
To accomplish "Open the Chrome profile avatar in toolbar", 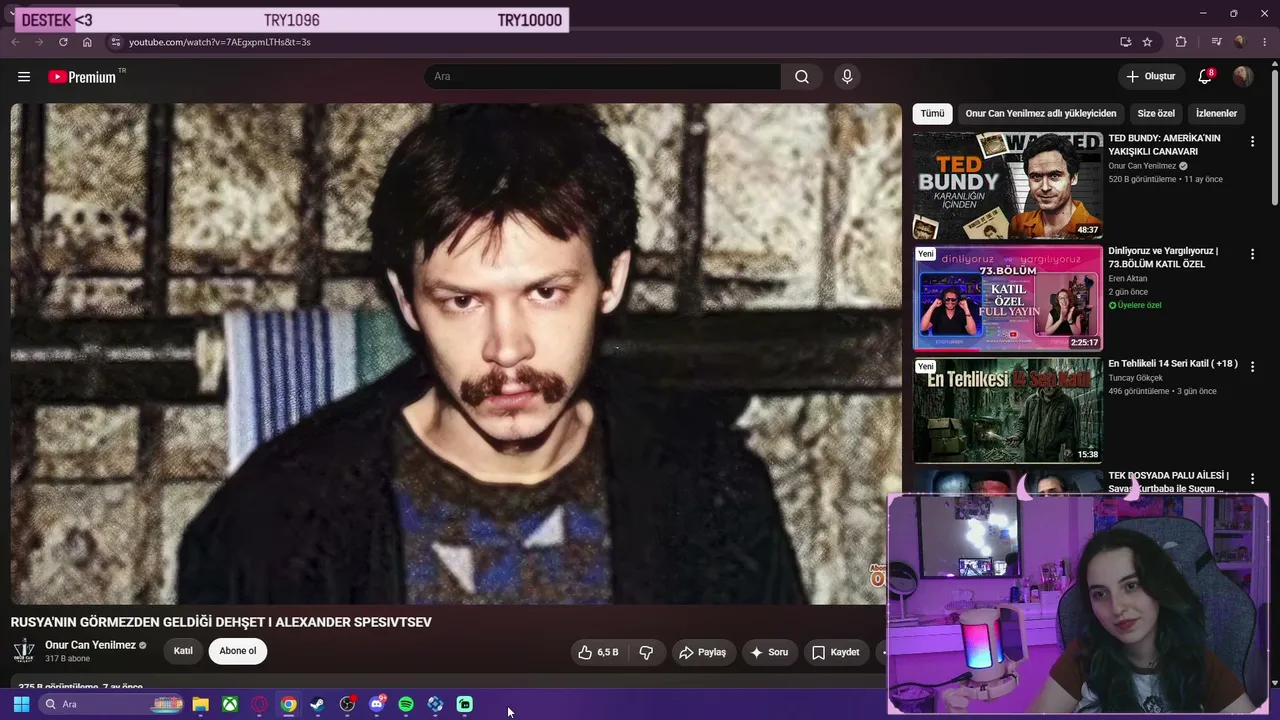I will click(1240, 42).
